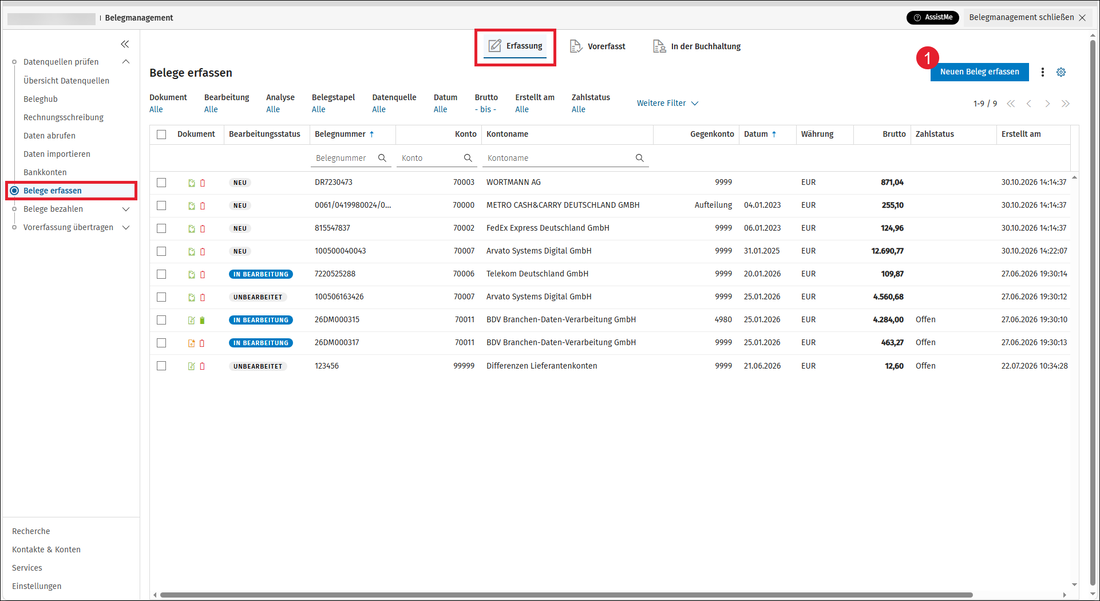
Task: Click the search icon in Konto filter
Action: [468, 158]
